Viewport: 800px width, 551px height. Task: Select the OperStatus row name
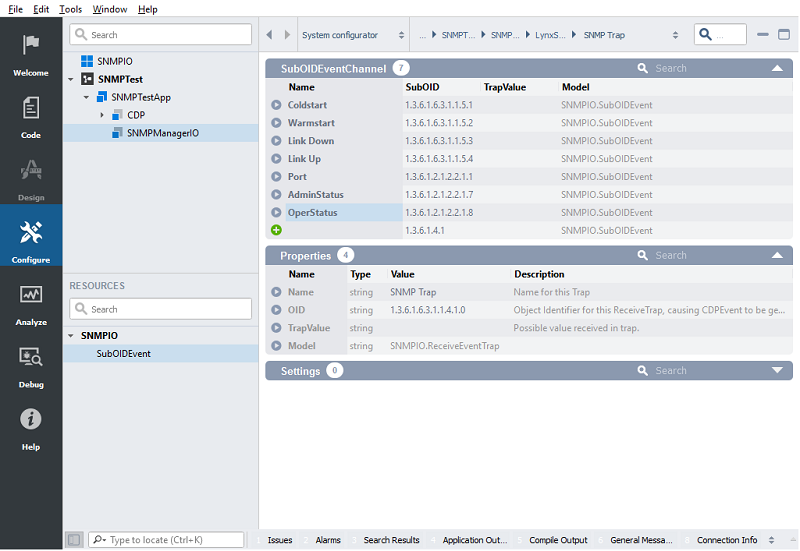coord(312,213)
